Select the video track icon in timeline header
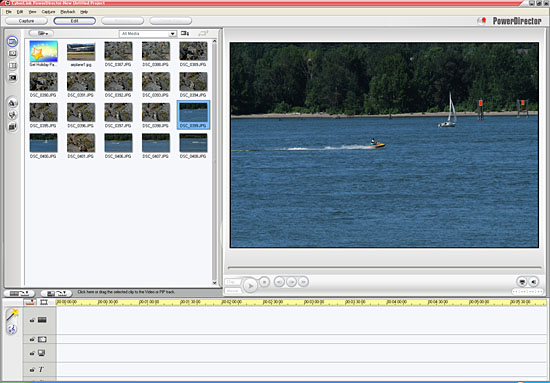This screenshot has width=550, height=383. (42, 320)
